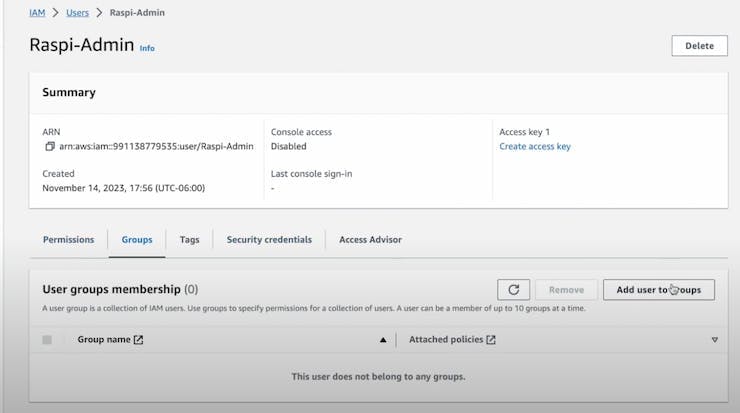740x413 pixels.
Task: Go to Users in the breadcrumb
Action: (77, 13)
